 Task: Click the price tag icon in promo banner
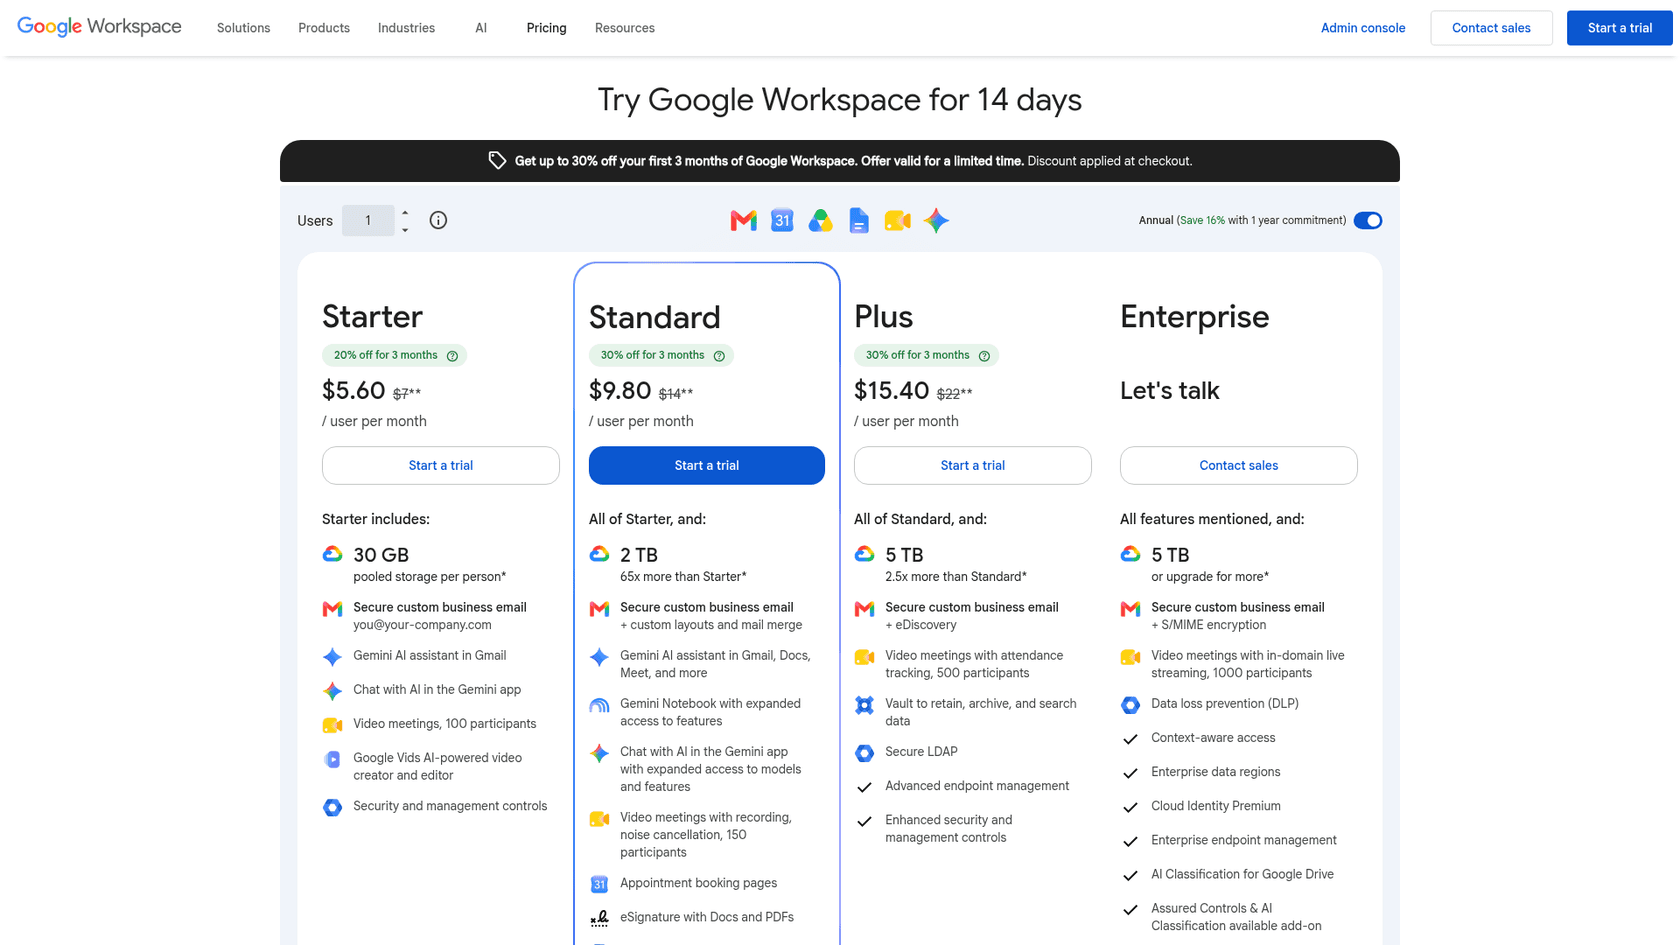[x=497, y=161]
